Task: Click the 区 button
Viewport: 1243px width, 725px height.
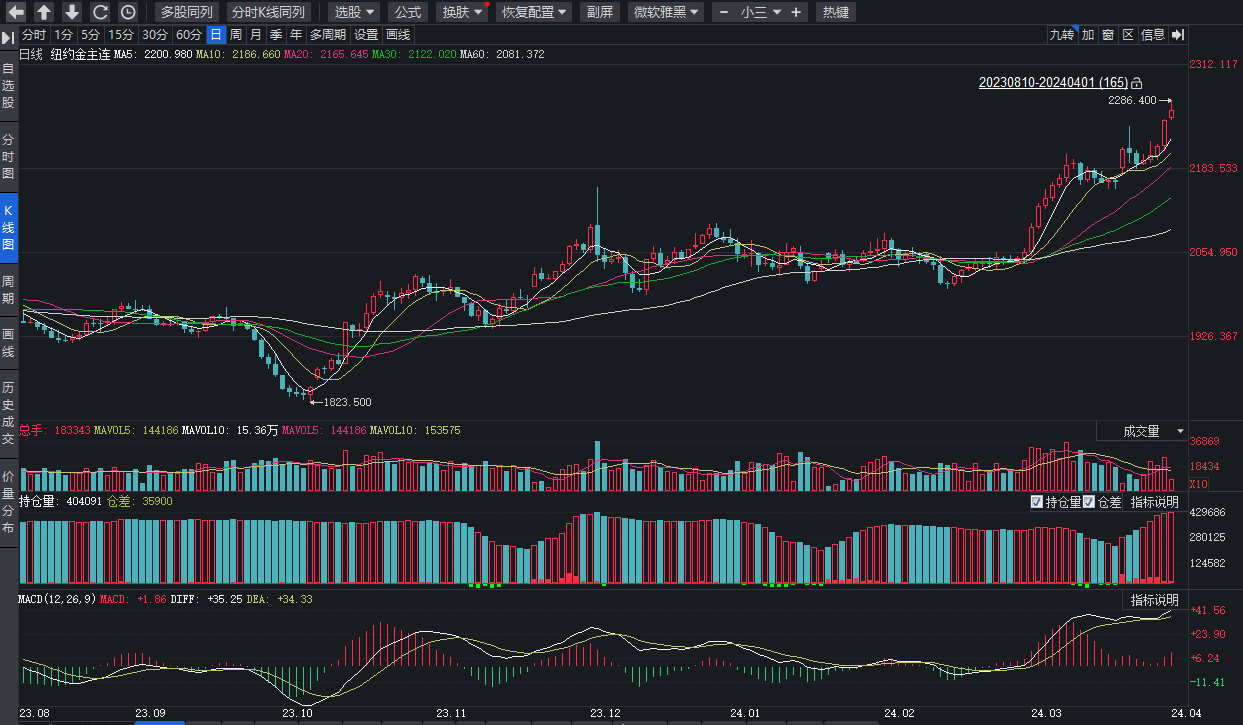Action: (1128, 35)
